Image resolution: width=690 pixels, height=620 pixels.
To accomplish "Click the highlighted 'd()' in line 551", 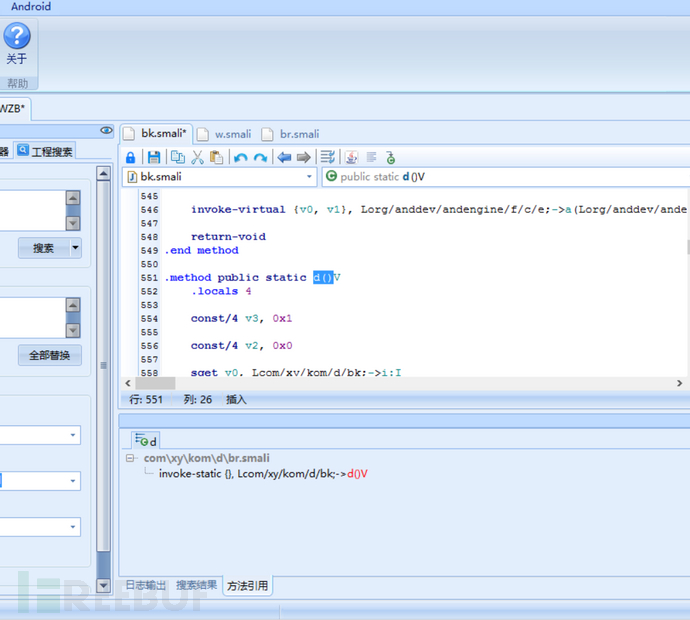I will (x=323, y=278).
